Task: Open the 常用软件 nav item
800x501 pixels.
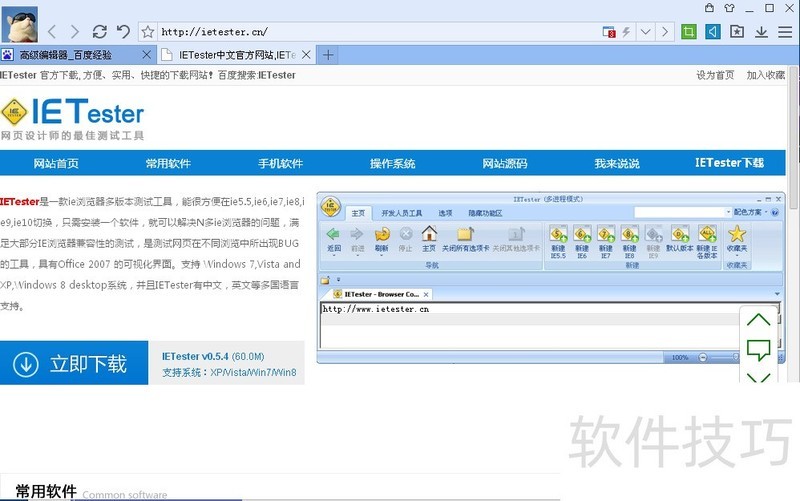Action: 168,163
